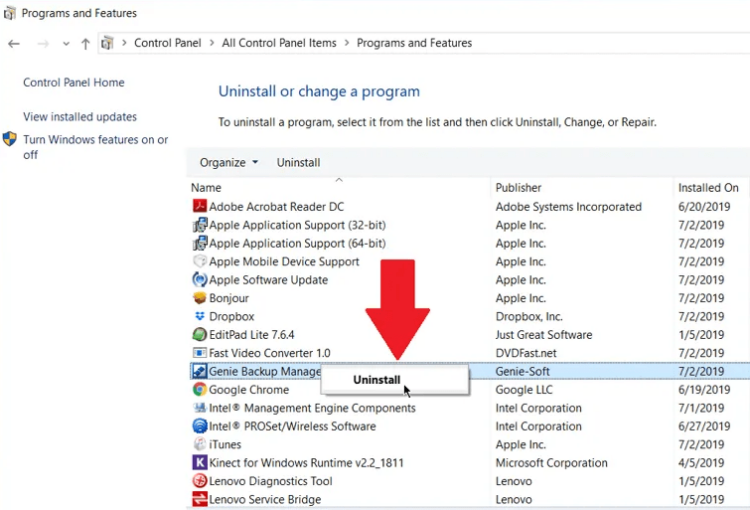Viewport: 750px width, 510px height.
Task: Click the Uninstall toolbar button
Action: 298,163
